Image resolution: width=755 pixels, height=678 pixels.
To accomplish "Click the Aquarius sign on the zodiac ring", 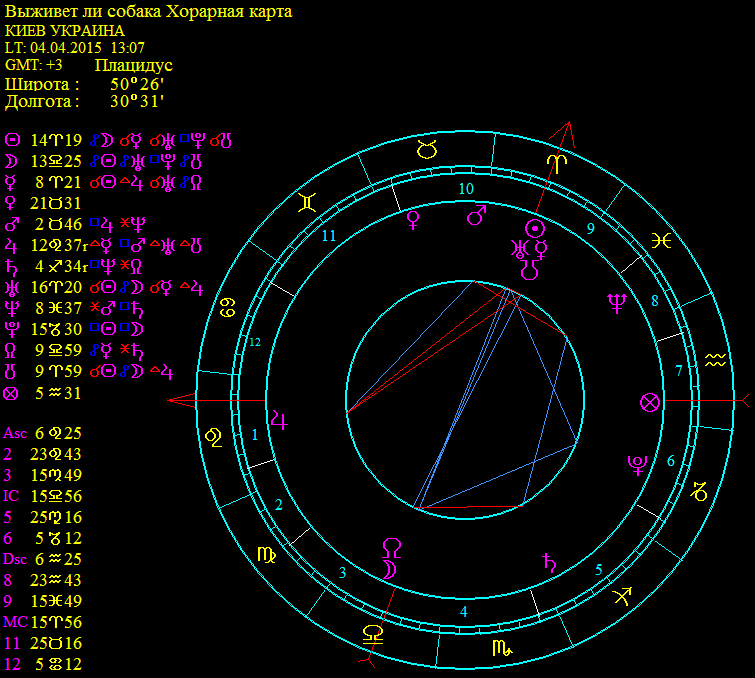I will pos(716,359).
